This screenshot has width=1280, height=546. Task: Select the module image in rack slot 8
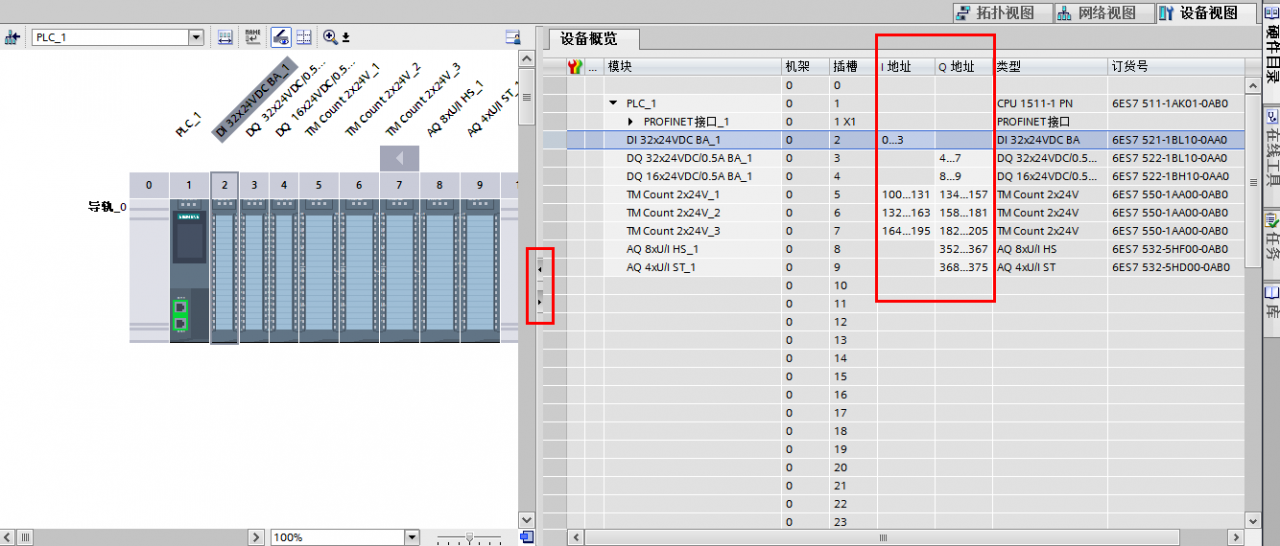click(439, 271)
